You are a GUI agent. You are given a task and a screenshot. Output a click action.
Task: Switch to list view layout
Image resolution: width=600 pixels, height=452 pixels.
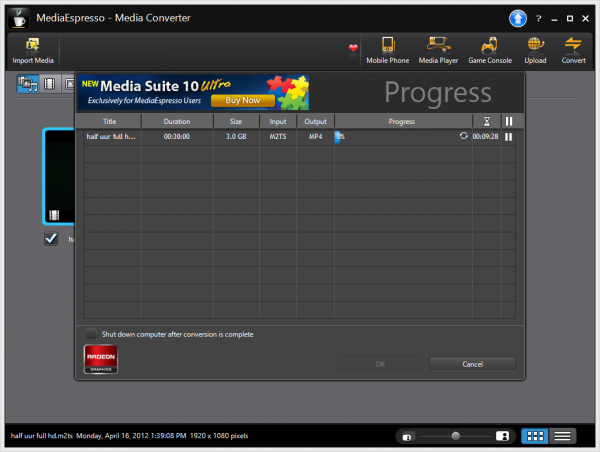[563, 436]
